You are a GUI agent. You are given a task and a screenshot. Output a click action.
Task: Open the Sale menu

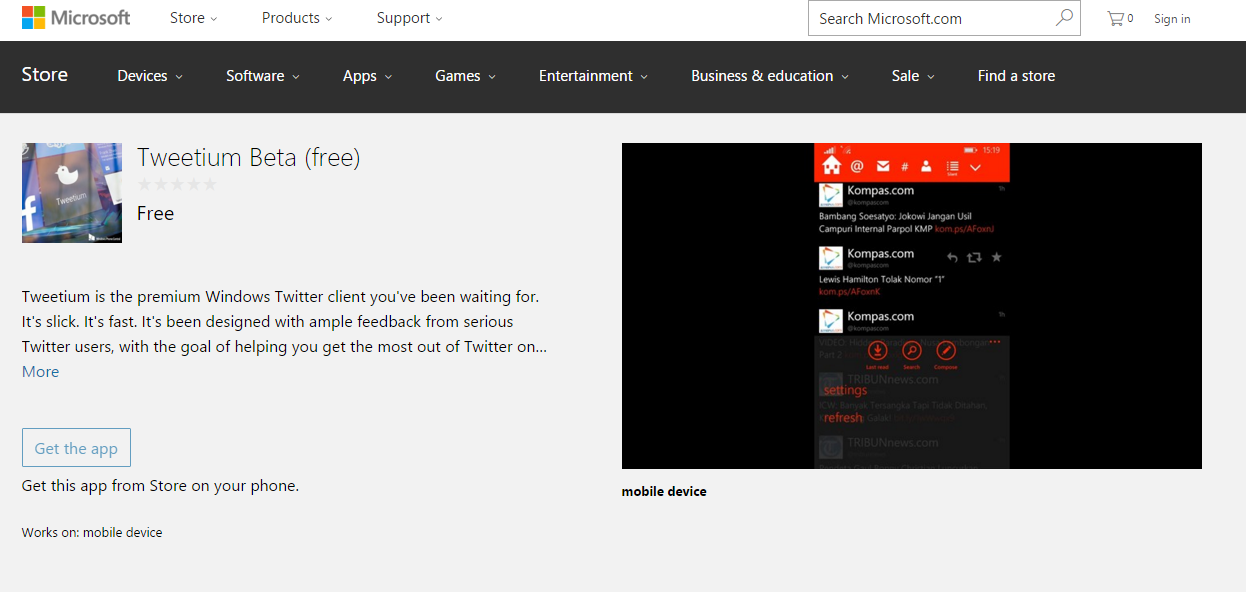913,76
